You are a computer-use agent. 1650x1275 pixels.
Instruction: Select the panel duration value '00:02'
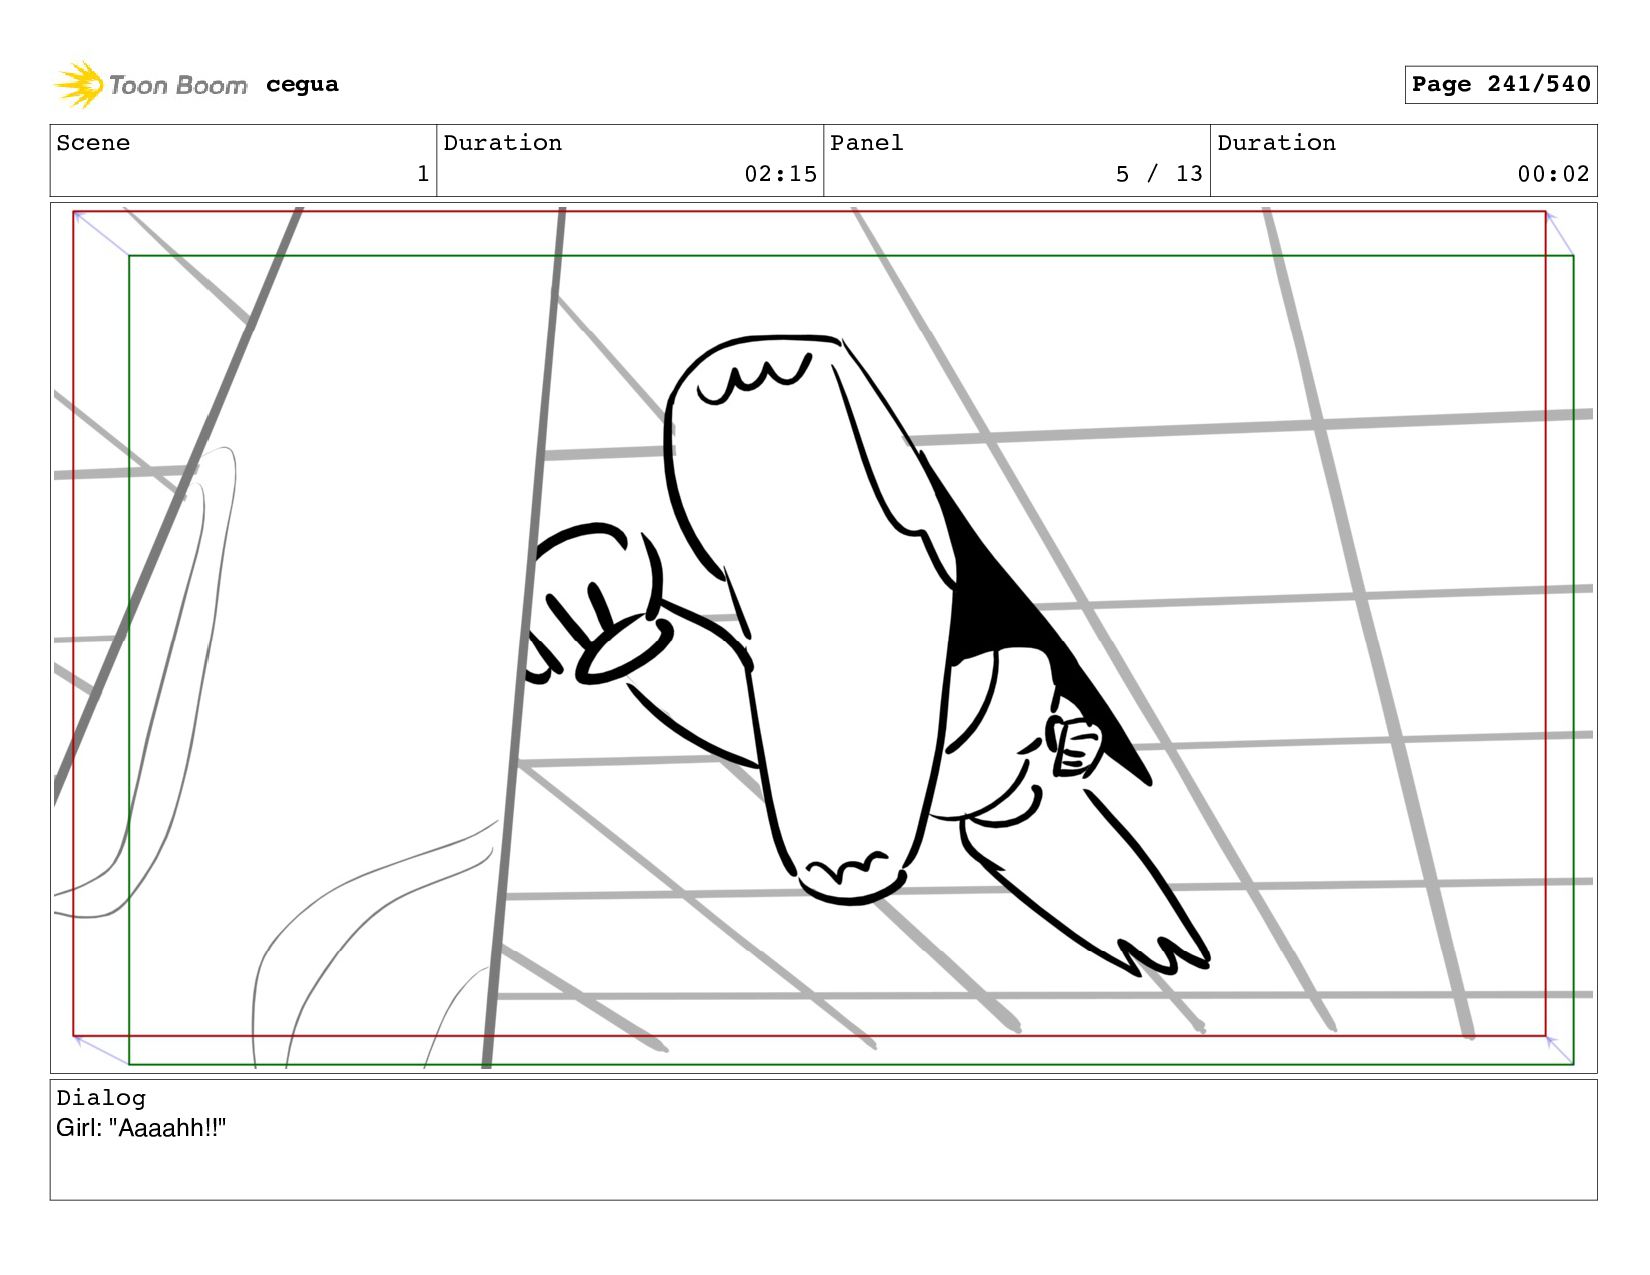1553,174
